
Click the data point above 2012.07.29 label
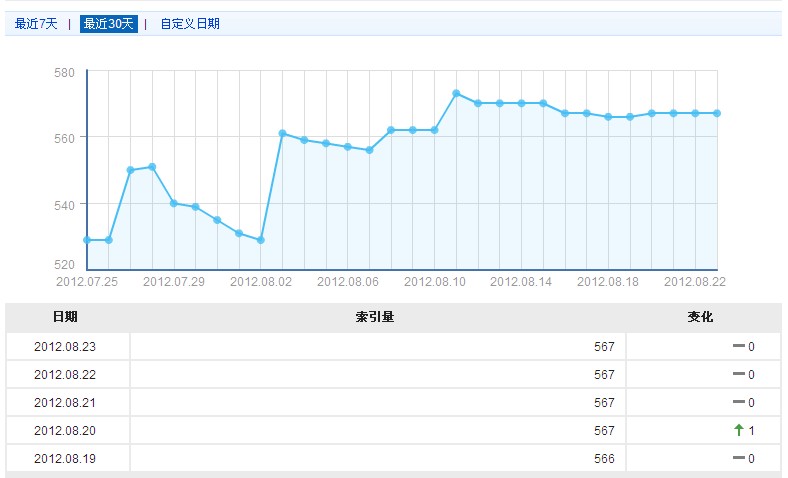(174, 203)
